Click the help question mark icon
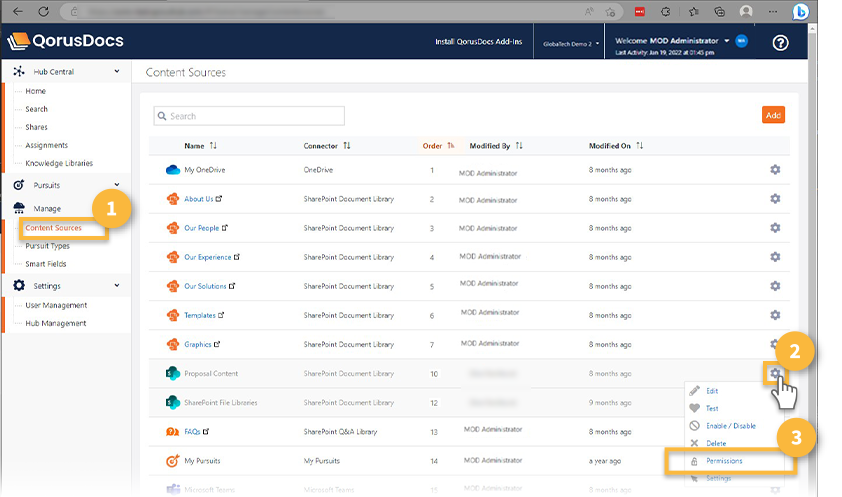The height and width of the screenshot is (497, 842). point(780,42)
